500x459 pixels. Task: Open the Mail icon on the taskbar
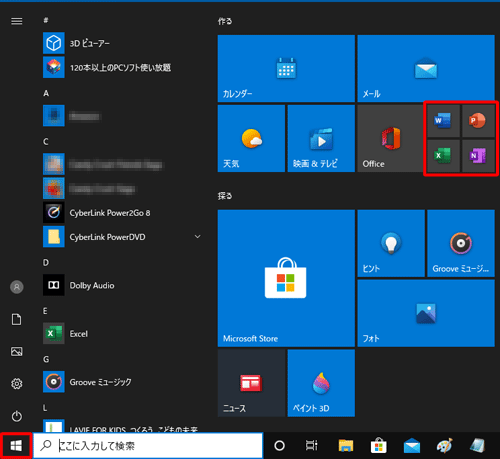pos(412,446)
